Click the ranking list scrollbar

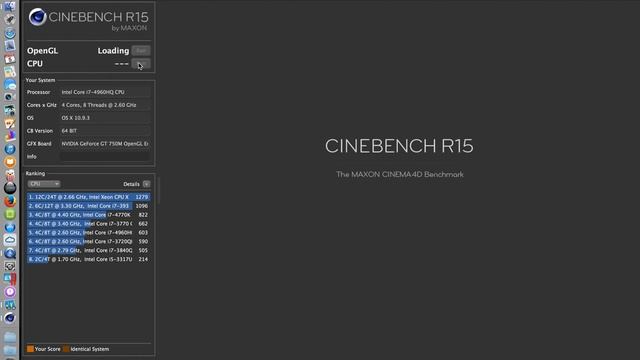tap(158, 191)
